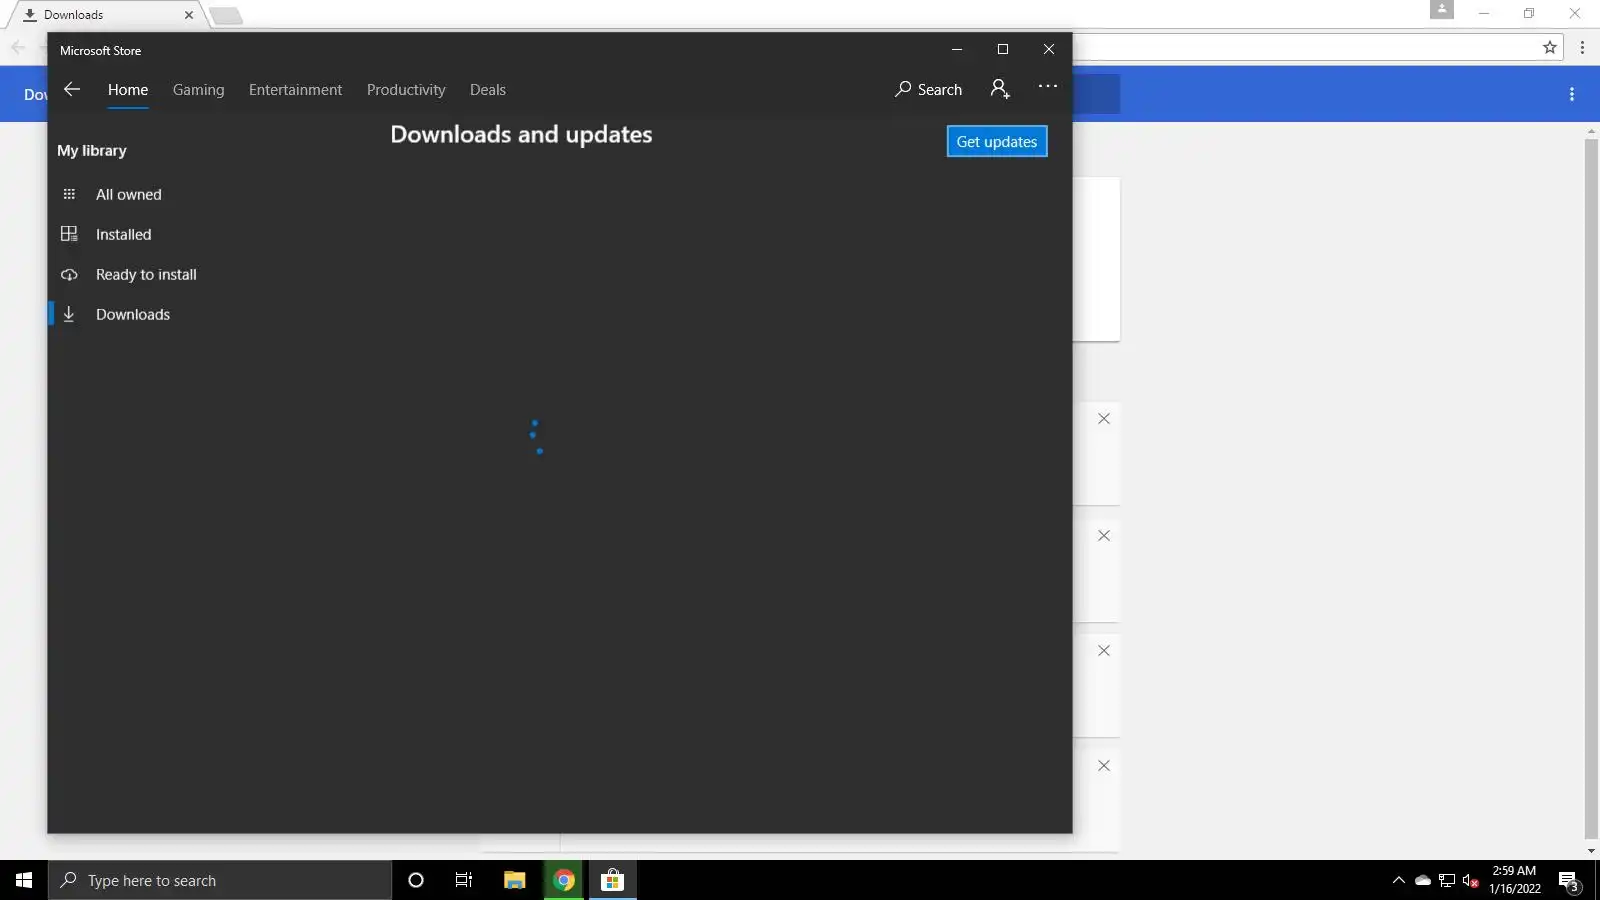Click the Downloads arrow icon in sidebar
Image resolution: width=1600 pixels, height=900 pixels.
tap(69, 314)
